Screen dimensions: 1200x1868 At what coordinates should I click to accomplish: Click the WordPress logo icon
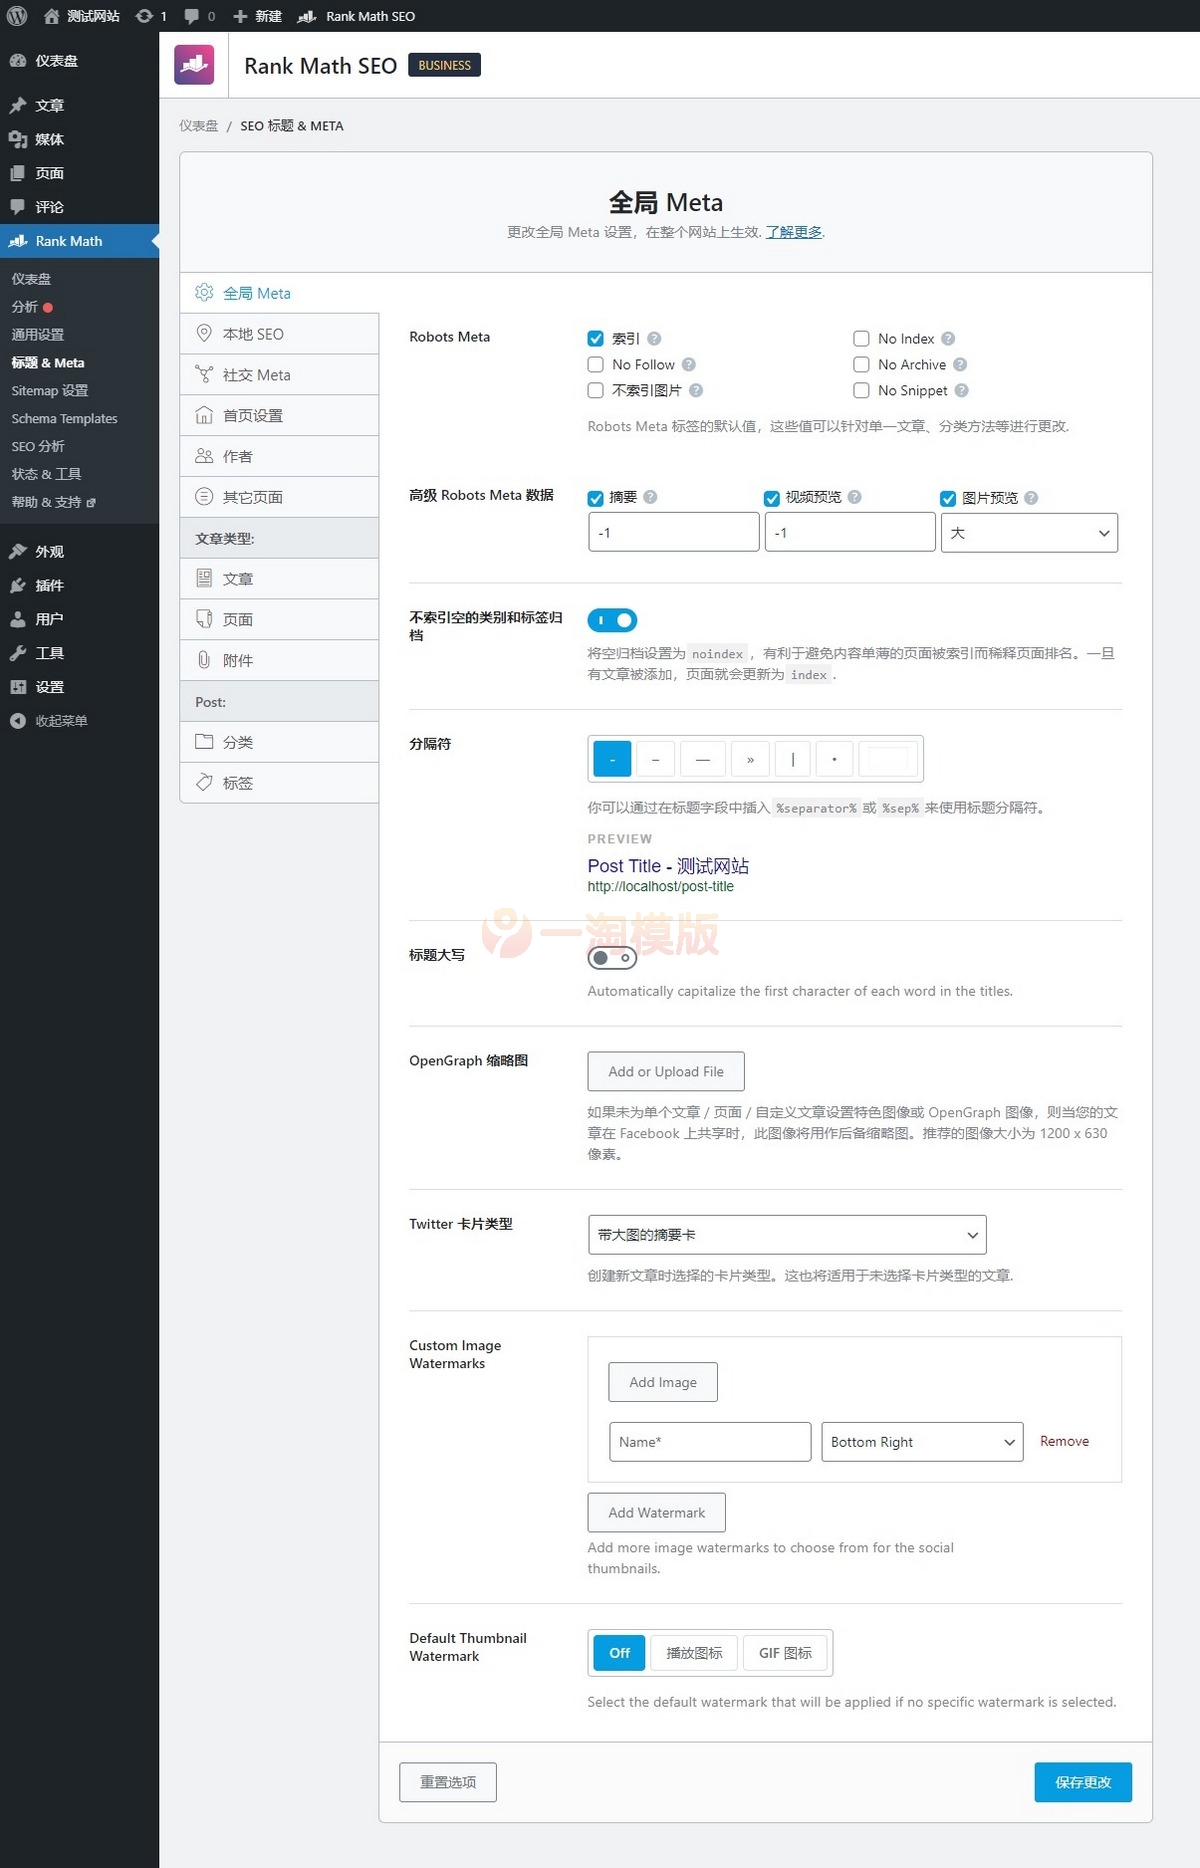coord(17,16)
